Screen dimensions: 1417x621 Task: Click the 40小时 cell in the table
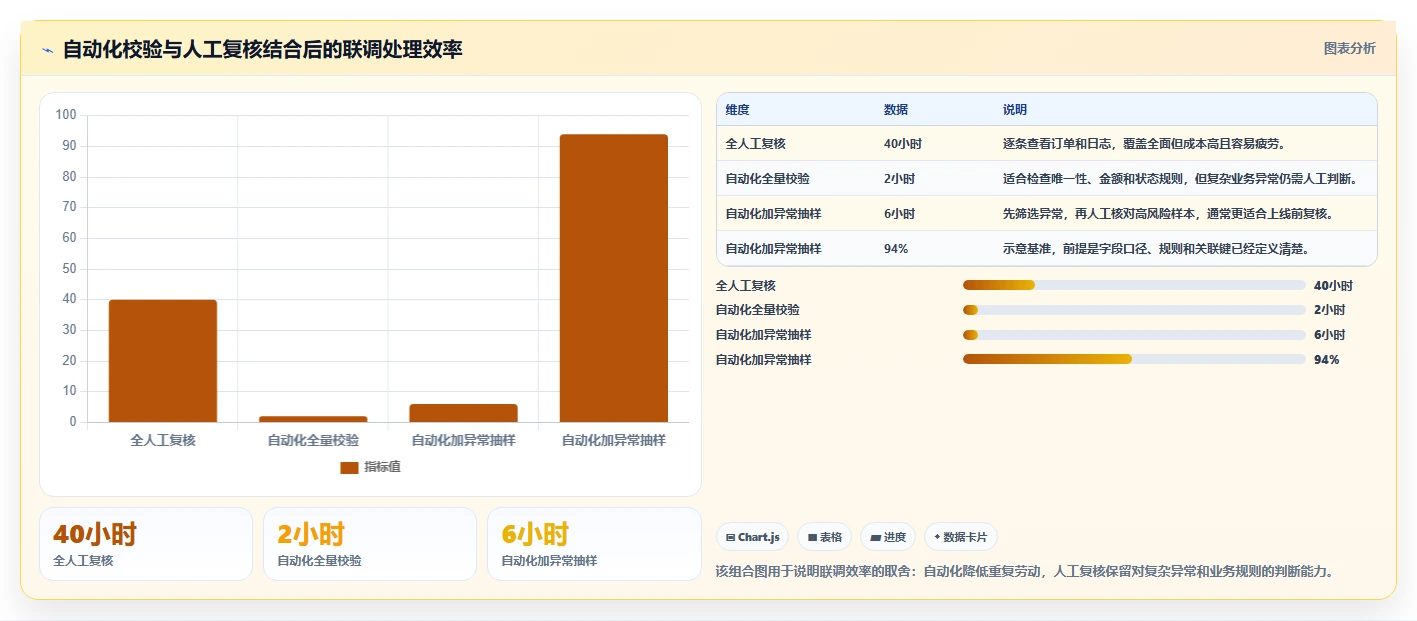(x=903, y=144)
